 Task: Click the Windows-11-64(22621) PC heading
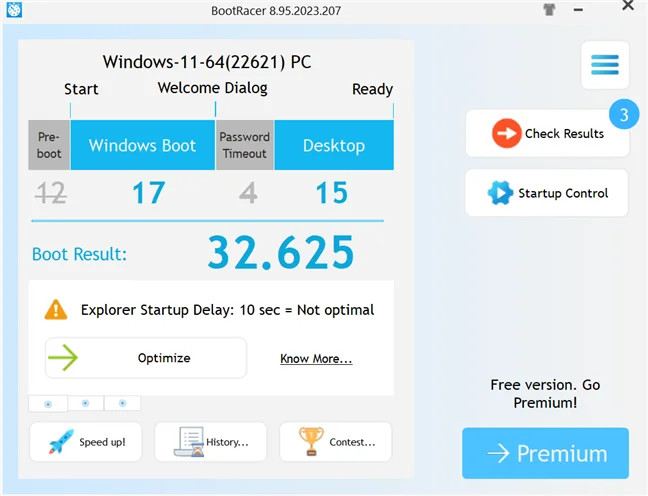coord(207,62)
